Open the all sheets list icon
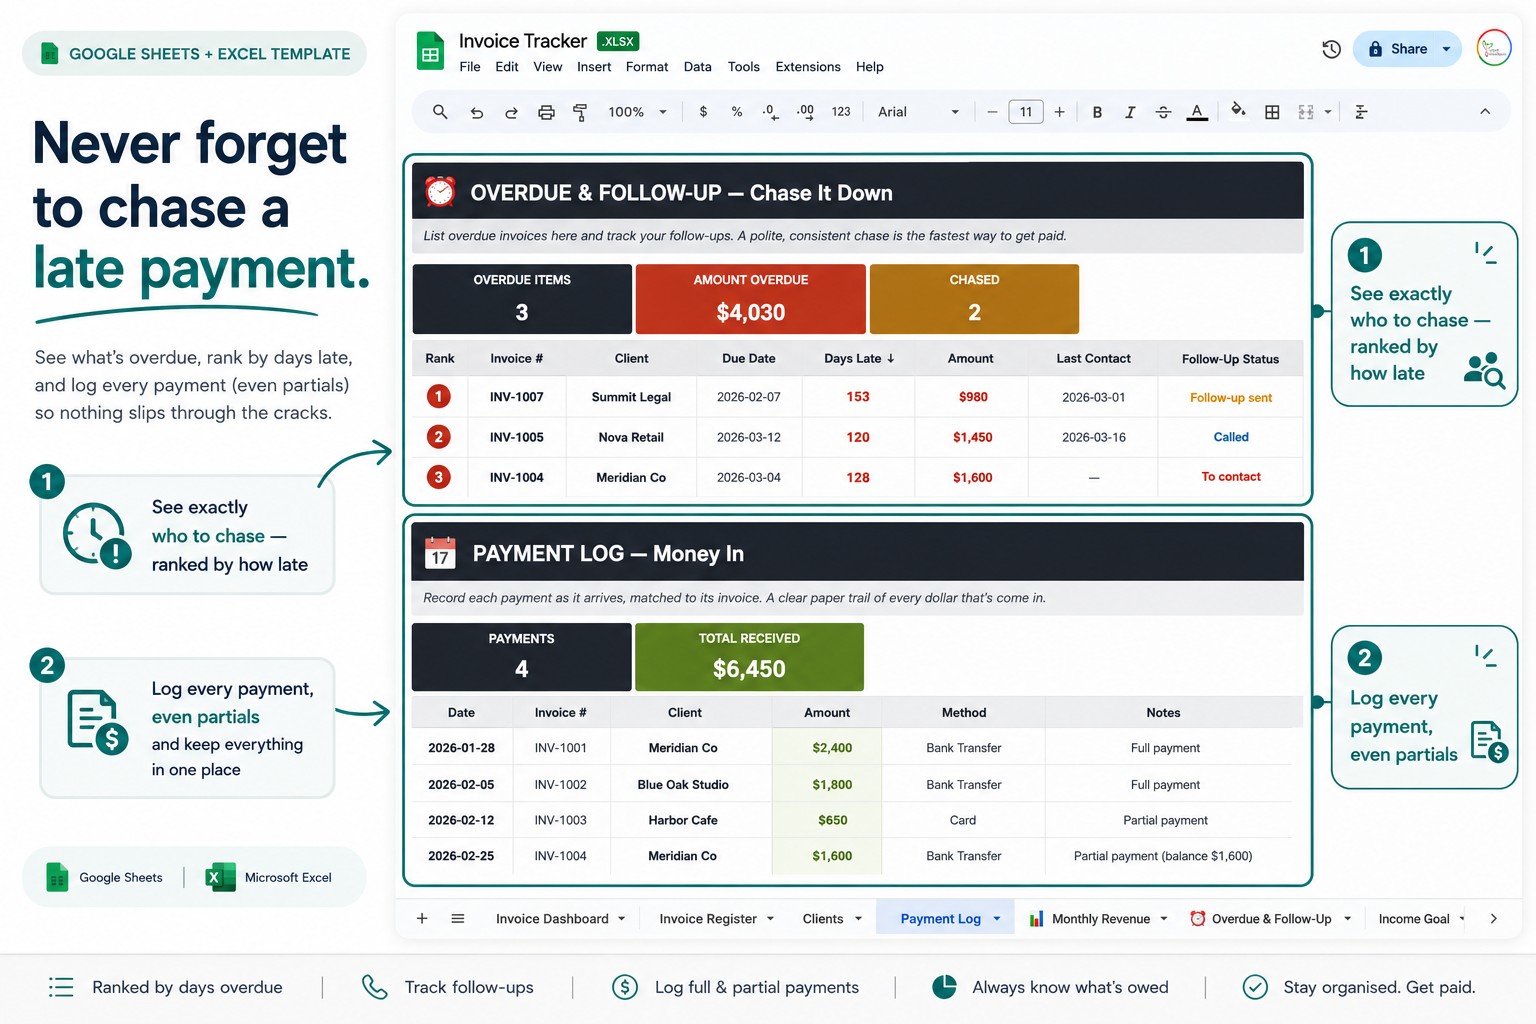The width and height of the screenshot is (1536, 1024). pos(458,918)
